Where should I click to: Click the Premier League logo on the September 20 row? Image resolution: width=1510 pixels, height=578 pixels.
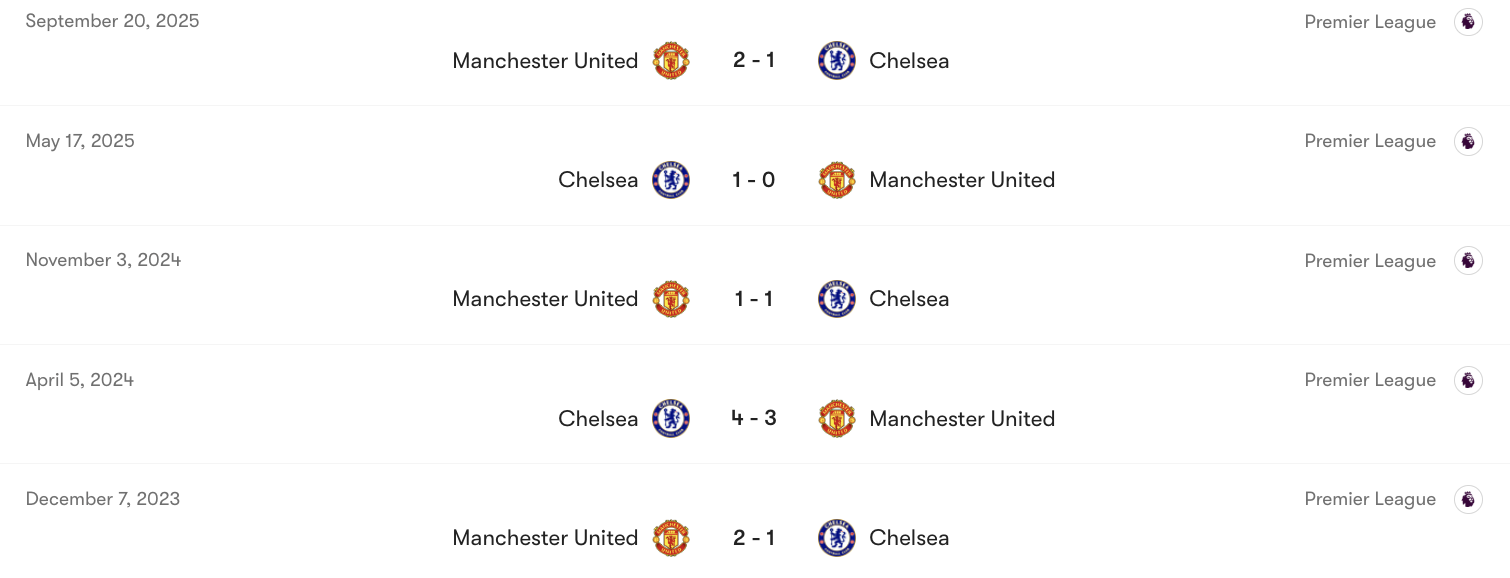click(x=1467, y=20)
